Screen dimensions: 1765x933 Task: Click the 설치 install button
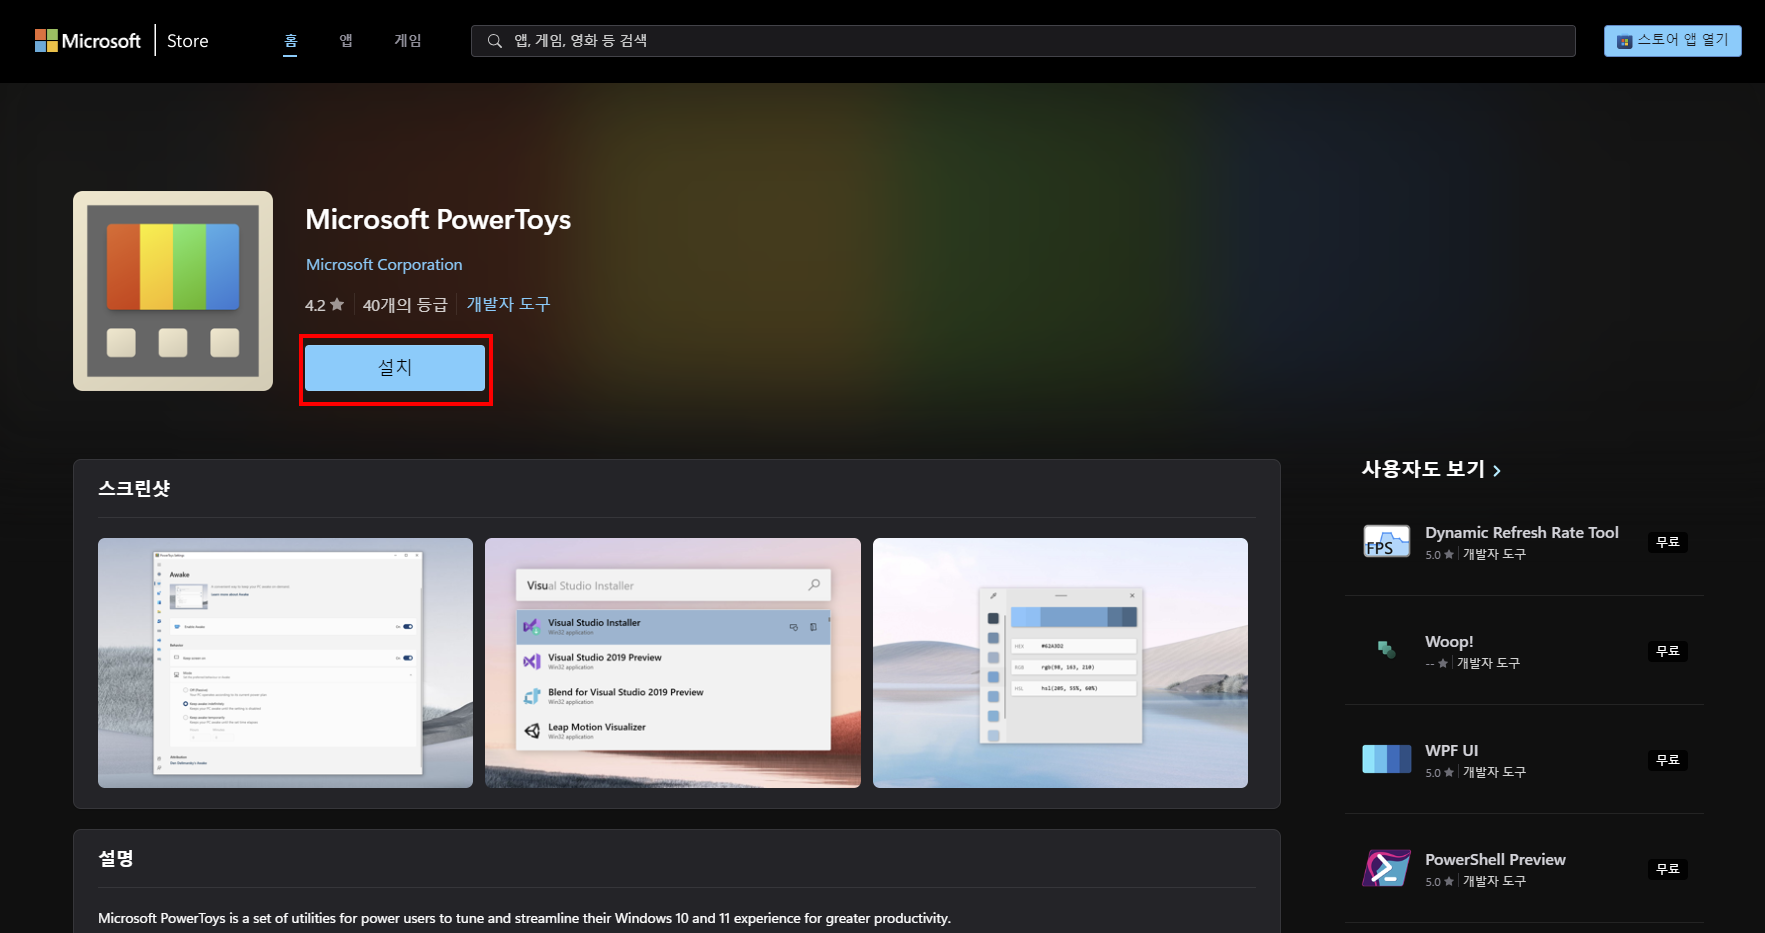(x=395, y=368)
